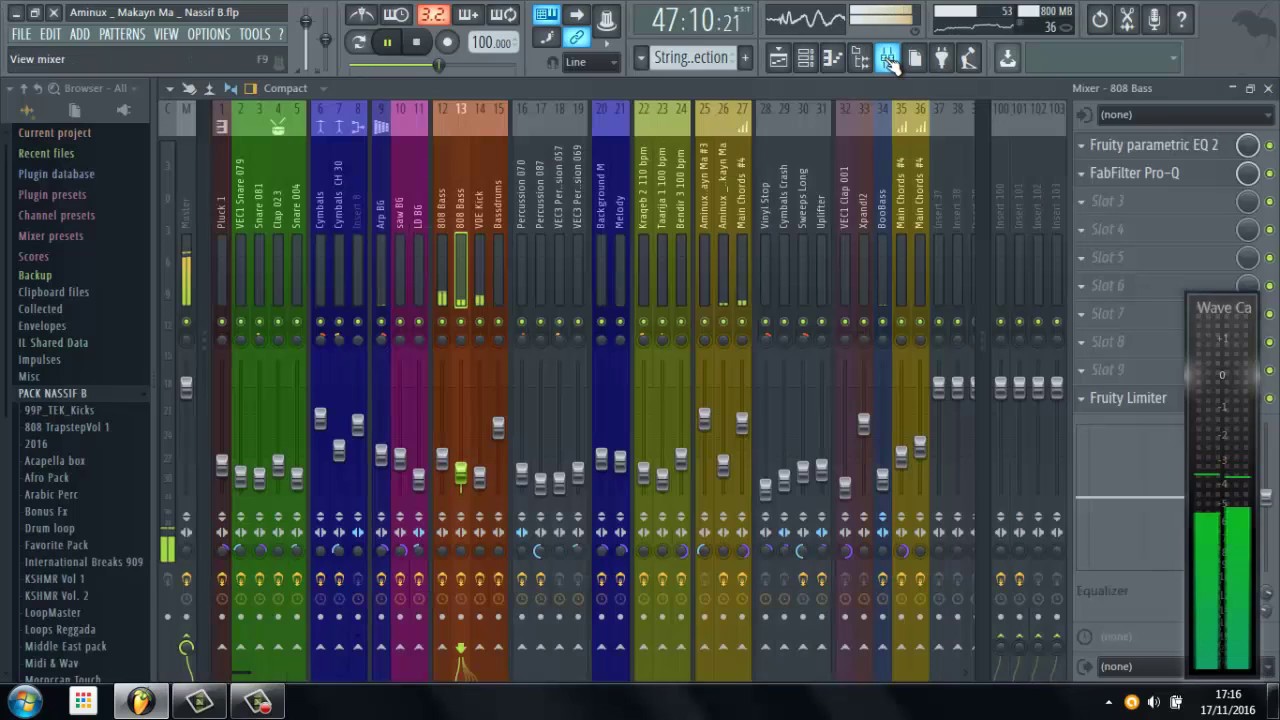Image resolution: width=1280 pixels, height=720 pixels.
Task: Open mixer options menu arrow
Action: pyautogui.click(x=170, y=88)
